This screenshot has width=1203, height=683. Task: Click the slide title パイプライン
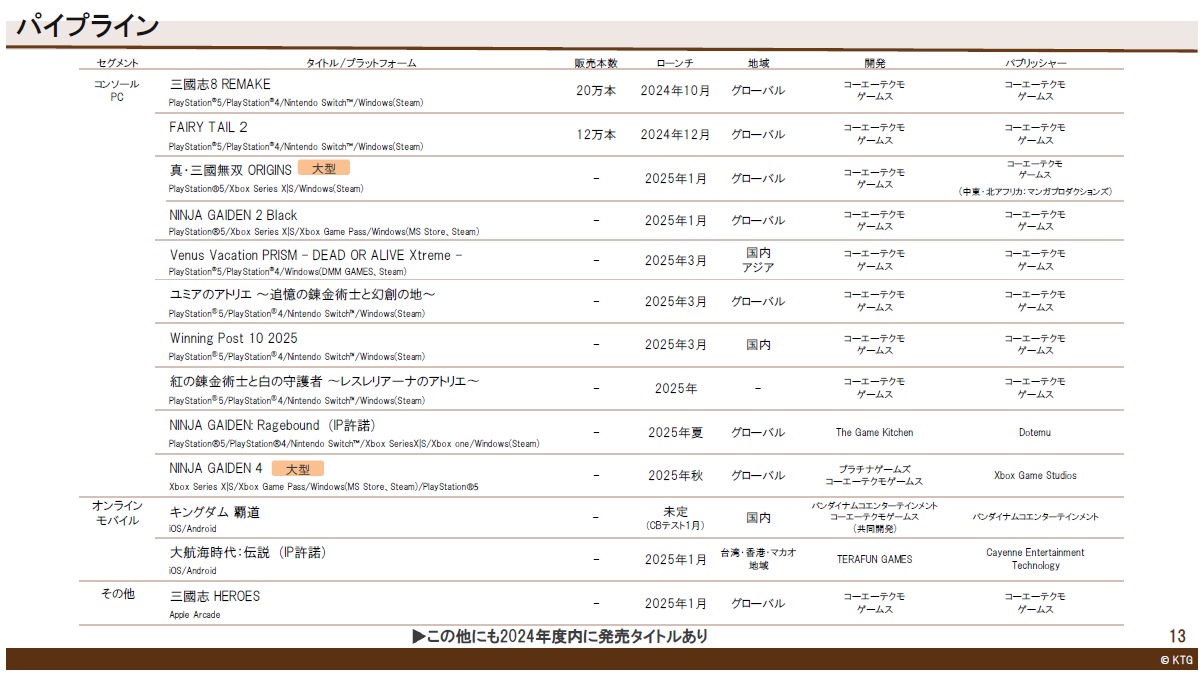88,25
